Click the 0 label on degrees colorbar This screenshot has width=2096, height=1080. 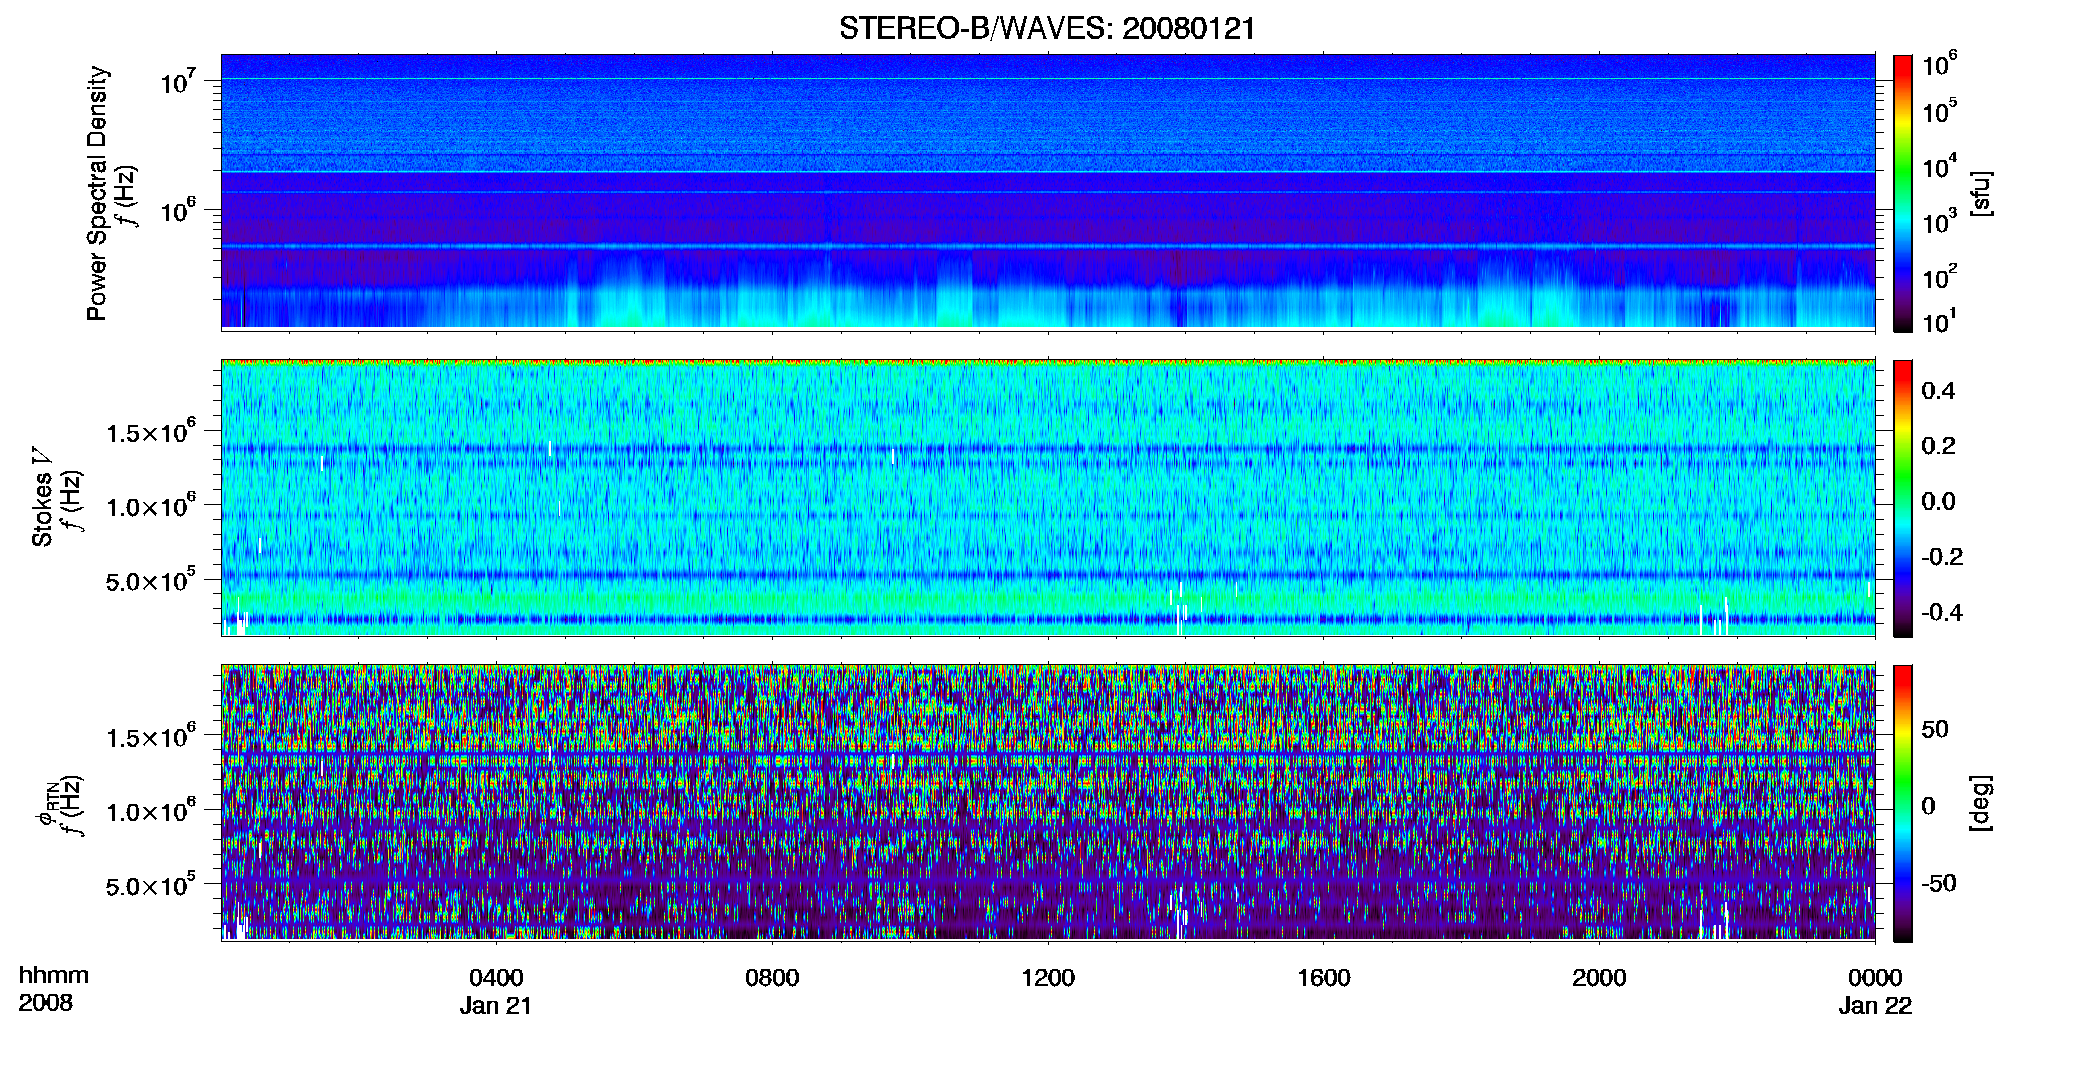pyautogui.click(x=1928, y=805)
